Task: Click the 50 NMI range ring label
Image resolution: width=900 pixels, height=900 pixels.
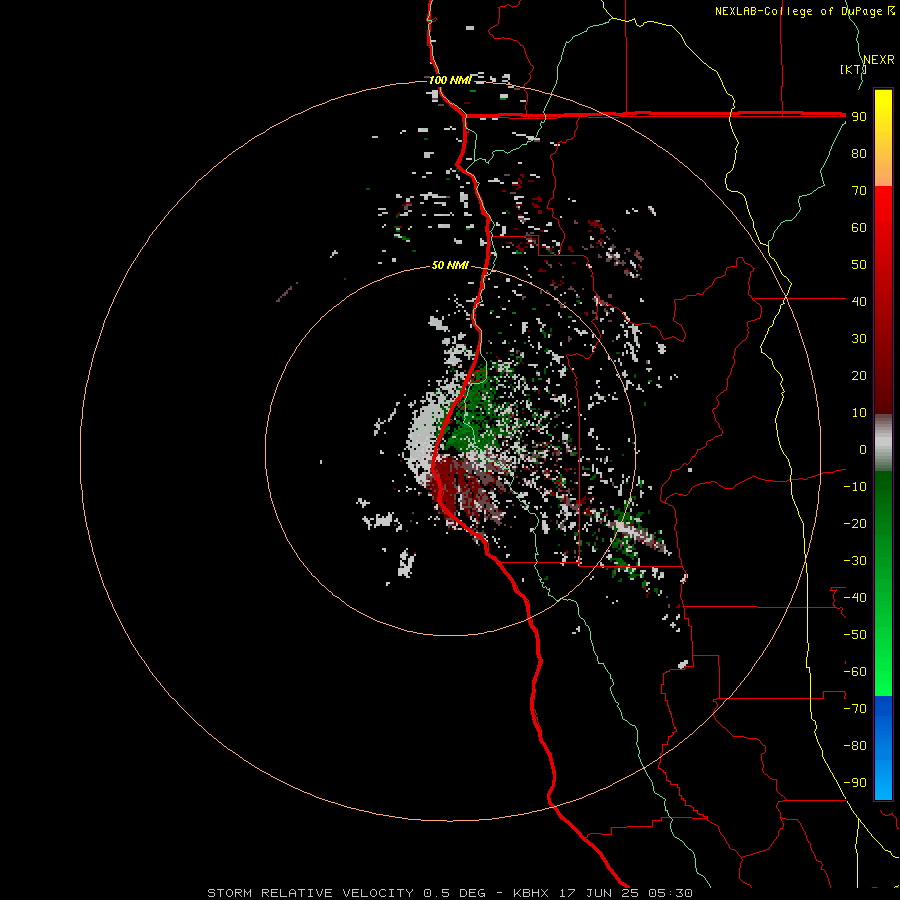Action: (x=450, y=265)
